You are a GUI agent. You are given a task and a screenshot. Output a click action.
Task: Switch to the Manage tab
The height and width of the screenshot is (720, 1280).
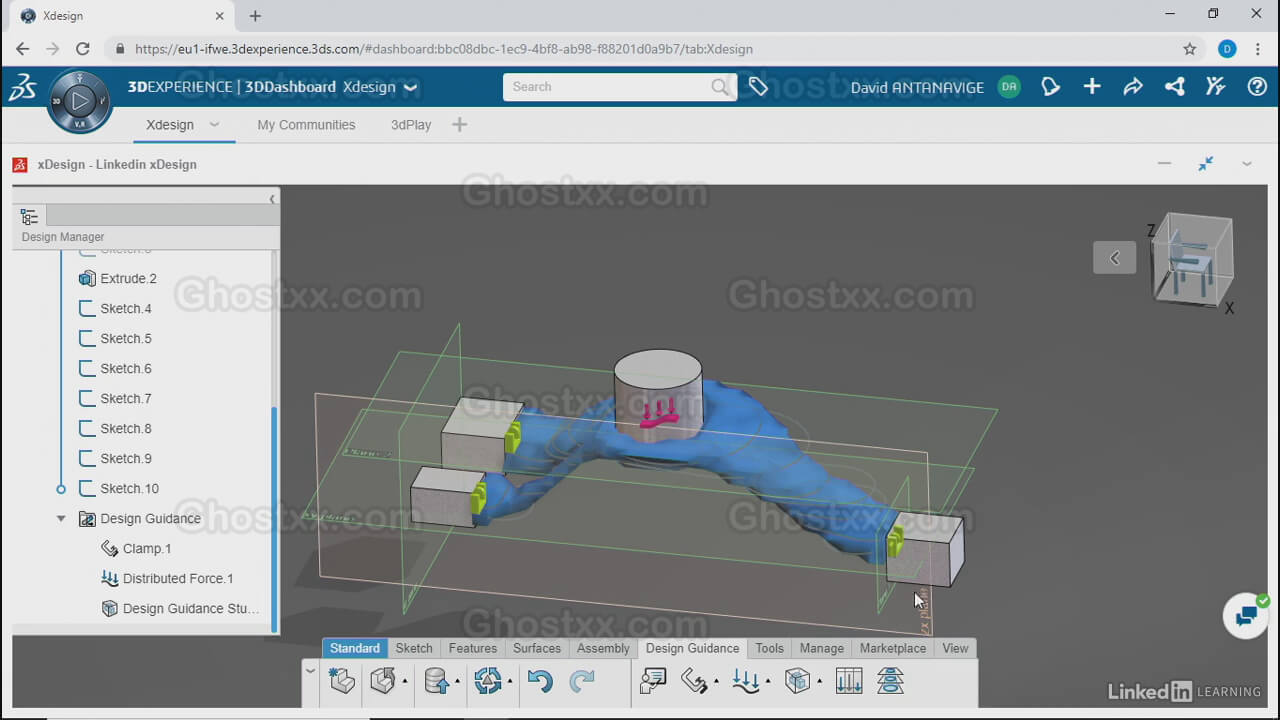coord(822,648)
